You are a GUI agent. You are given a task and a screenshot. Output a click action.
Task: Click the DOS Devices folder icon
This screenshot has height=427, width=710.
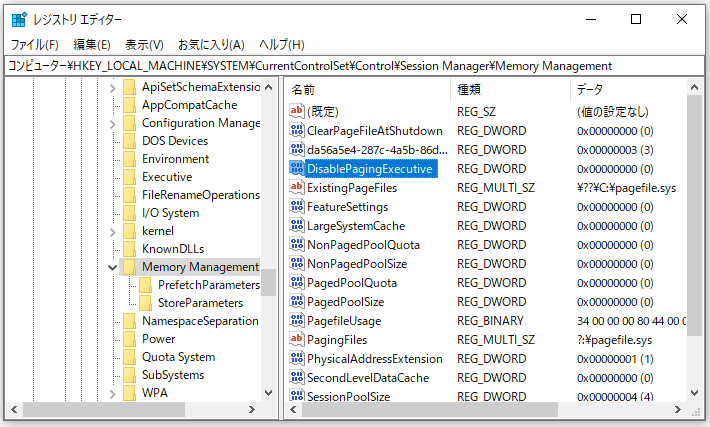pyautogui.click(x=130, y=141)
